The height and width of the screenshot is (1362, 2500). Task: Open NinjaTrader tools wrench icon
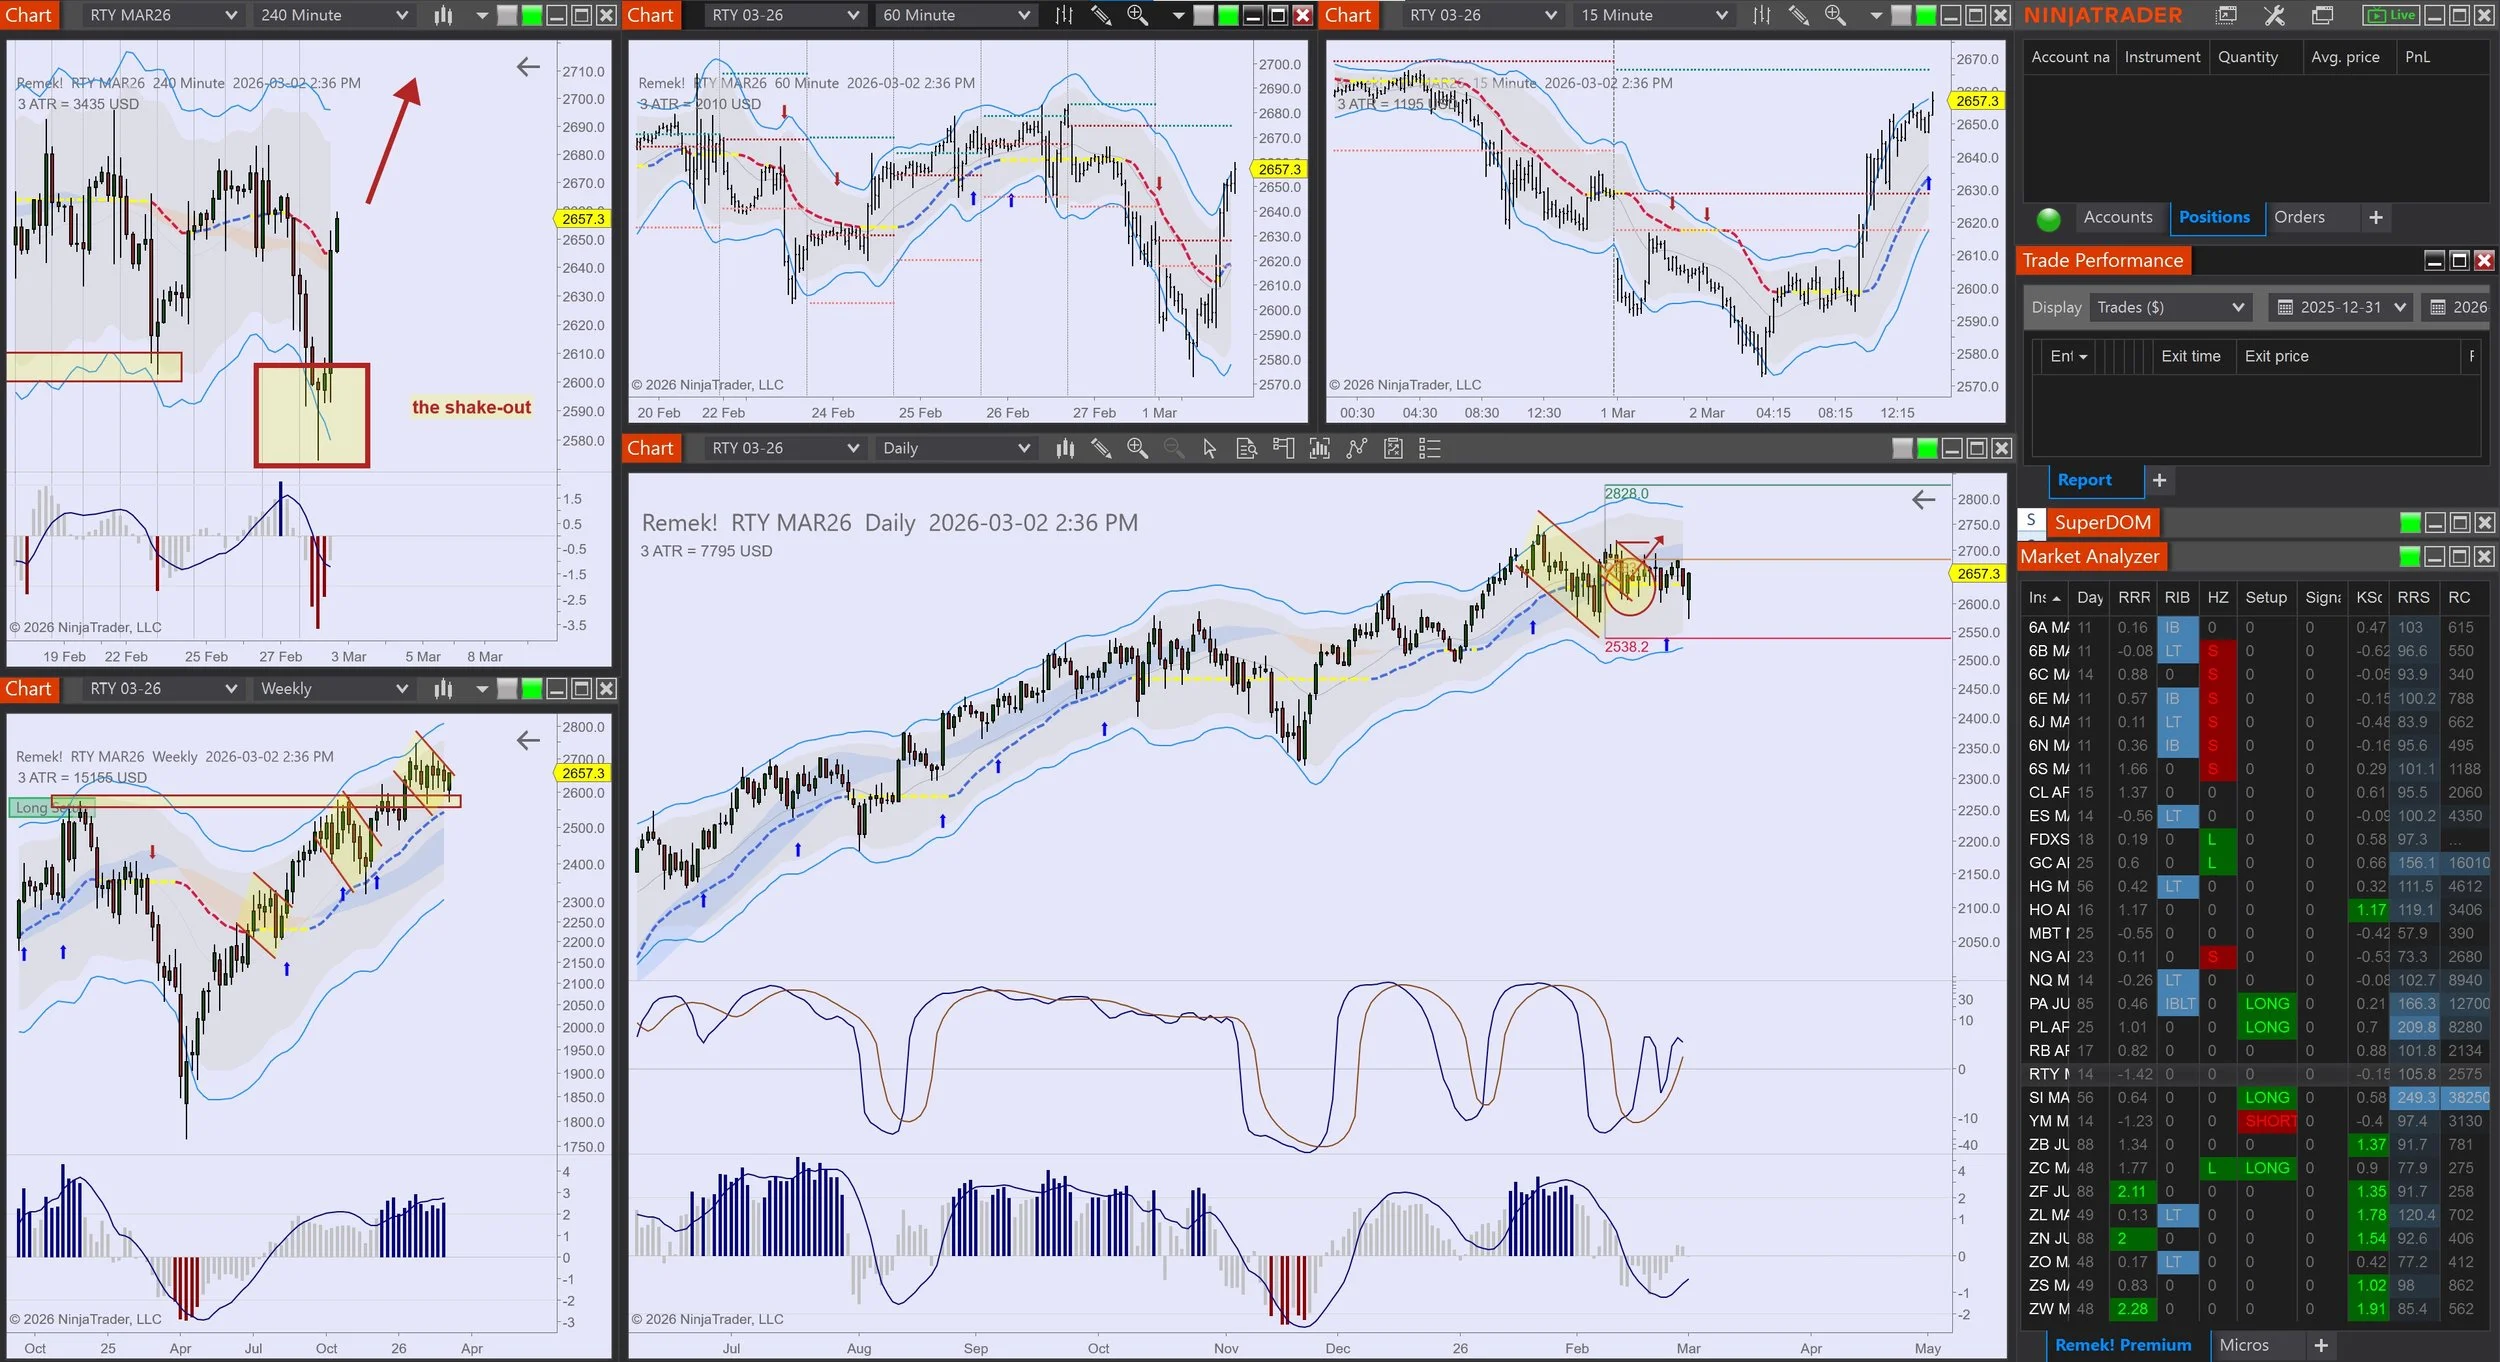(x=2274, y=15)
